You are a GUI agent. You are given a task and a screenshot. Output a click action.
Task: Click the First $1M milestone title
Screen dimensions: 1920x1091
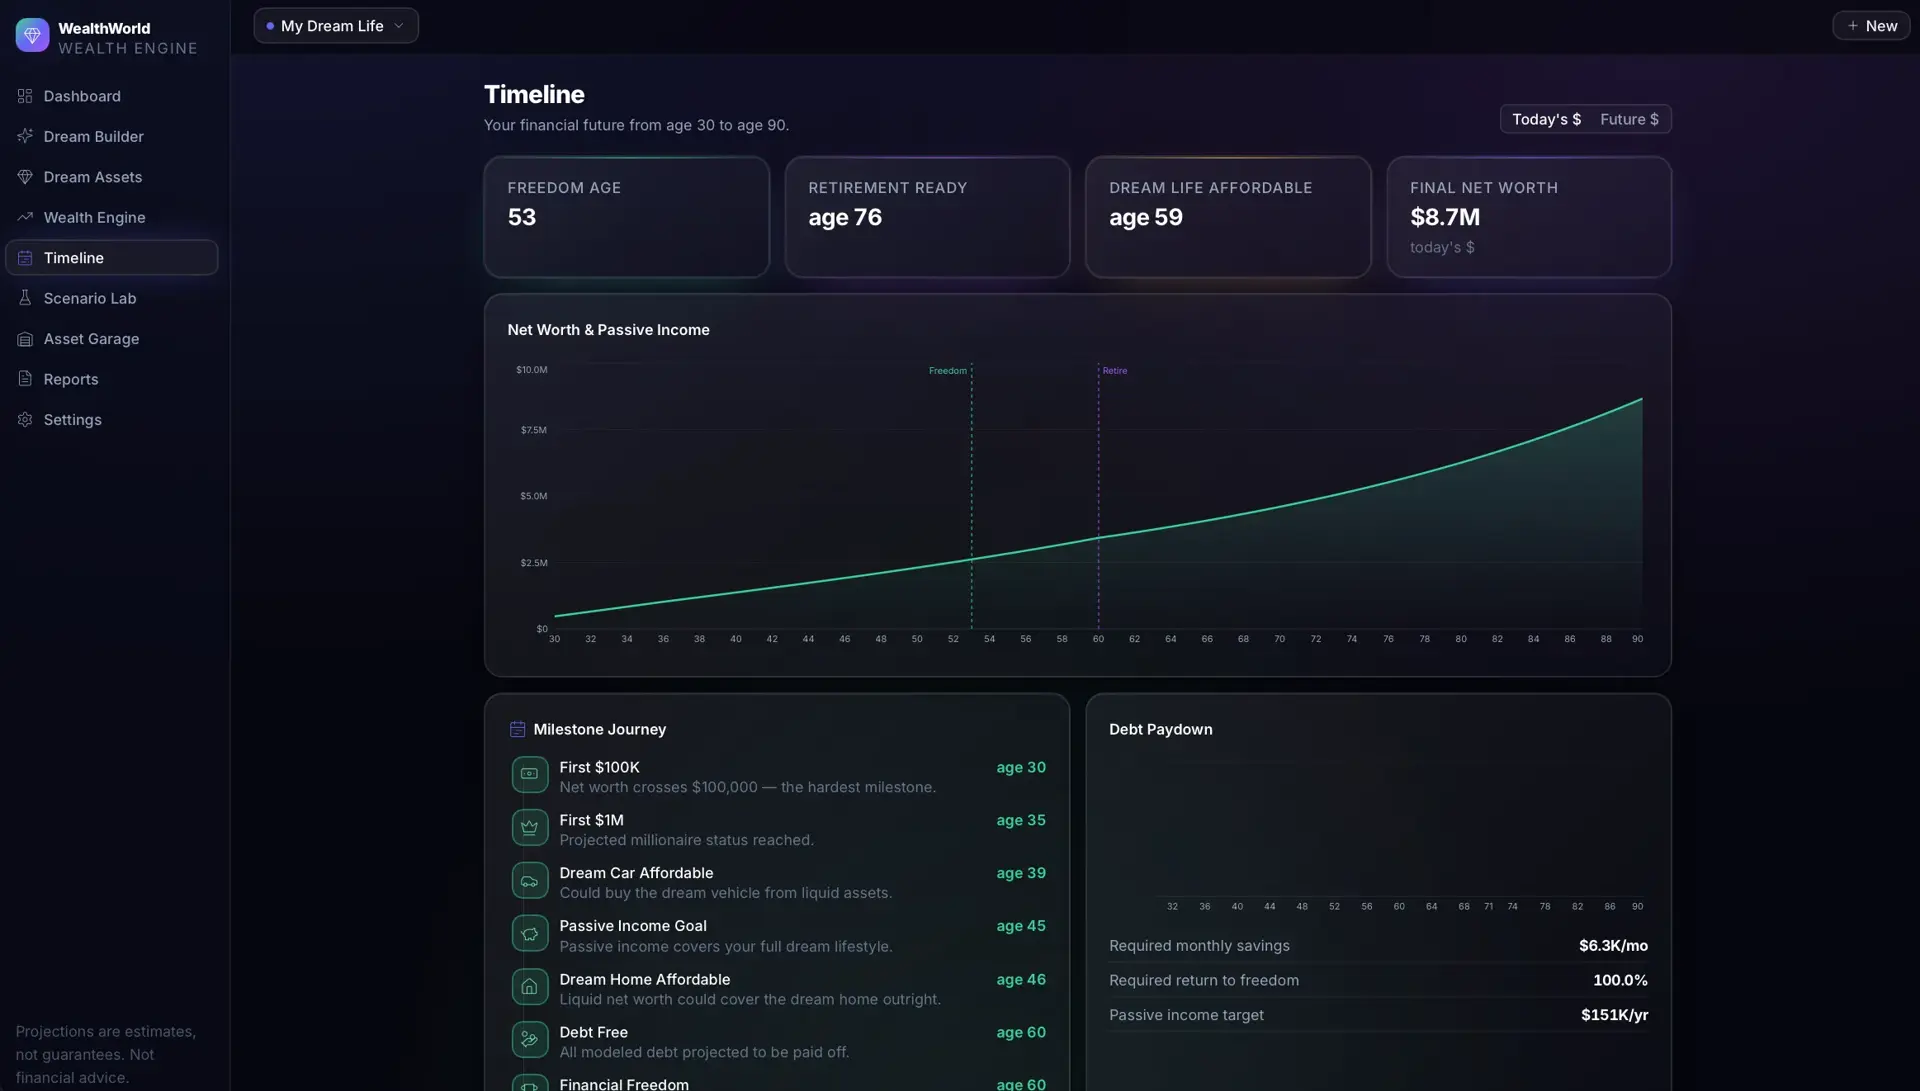[591, 820]
